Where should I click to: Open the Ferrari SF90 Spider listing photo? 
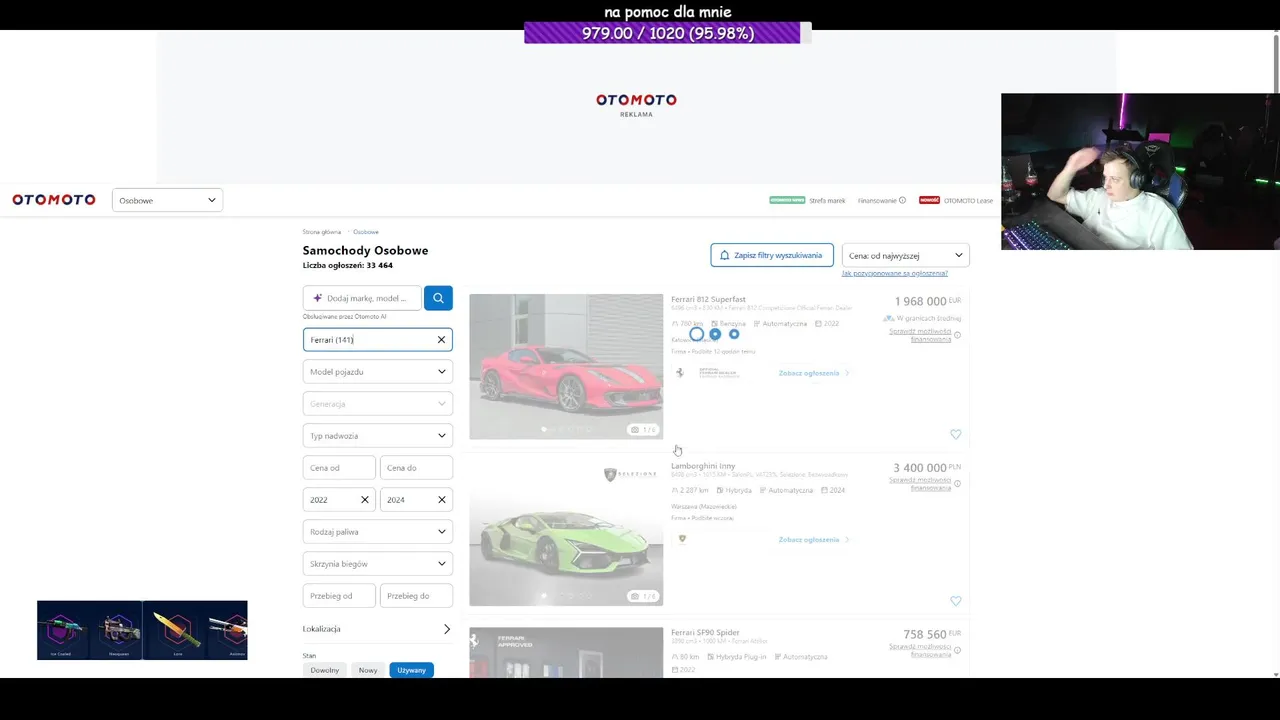(x=566, y=652)
